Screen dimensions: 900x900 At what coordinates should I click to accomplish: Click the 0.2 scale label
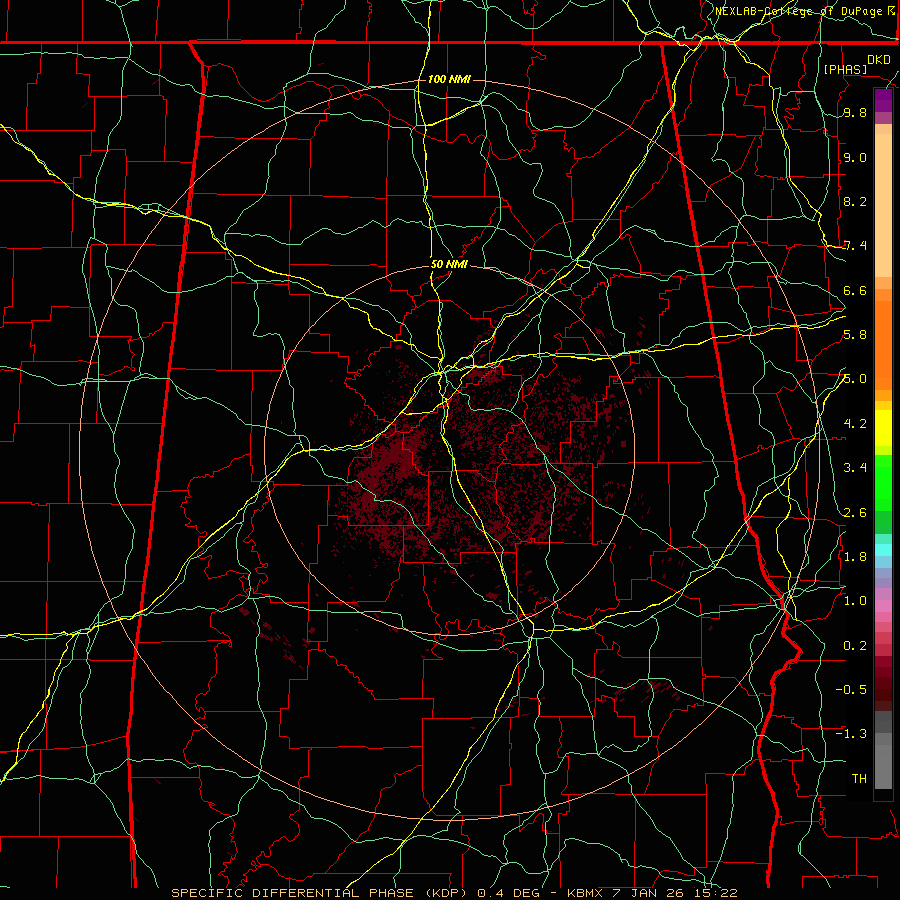coord(855,646)
